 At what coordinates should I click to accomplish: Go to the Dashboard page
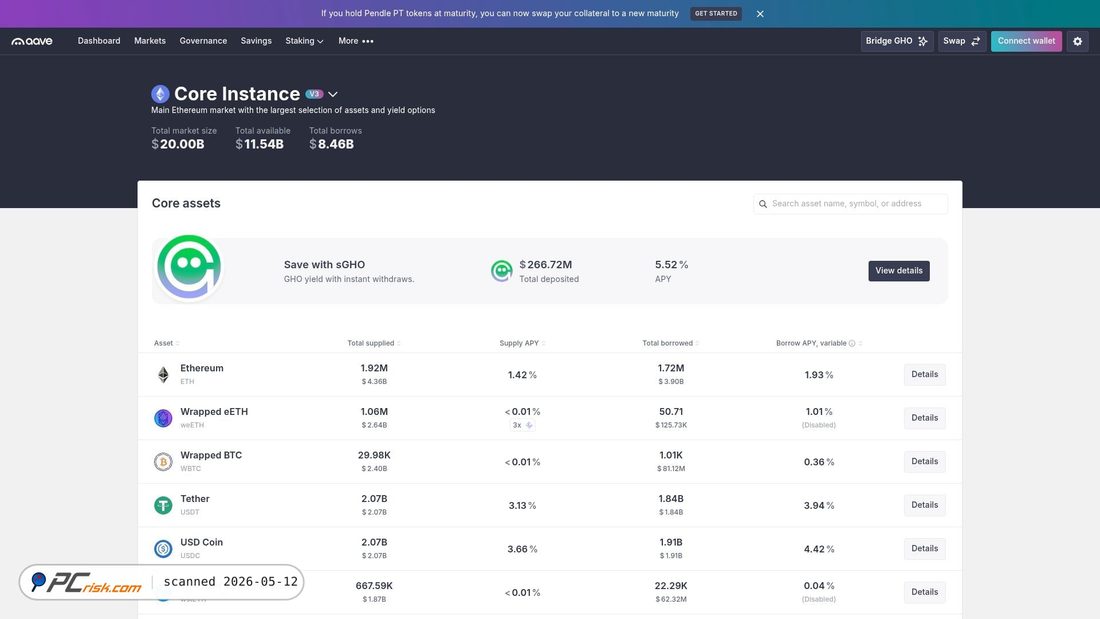pyautogui.click(x=99, y=41)
